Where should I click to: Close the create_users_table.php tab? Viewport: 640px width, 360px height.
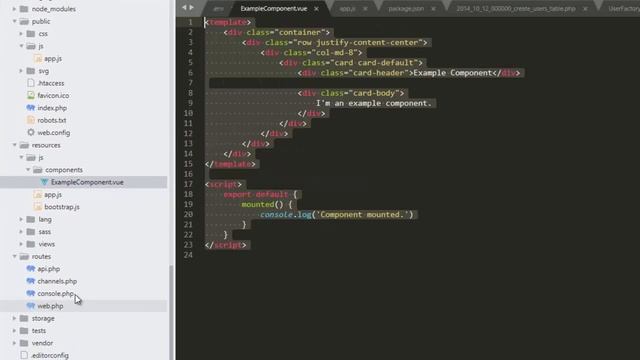pyautogui.click(x=585, y=9)
